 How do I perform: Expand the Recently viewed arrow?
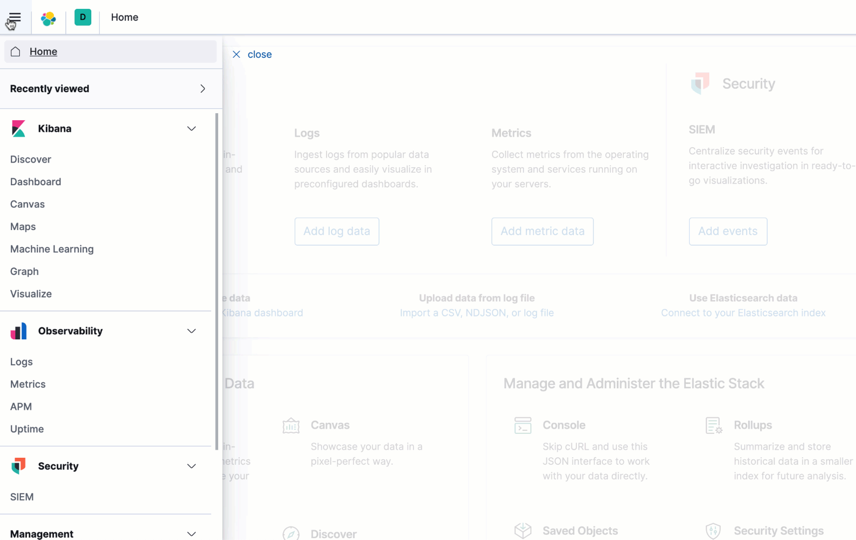point(202,89)
